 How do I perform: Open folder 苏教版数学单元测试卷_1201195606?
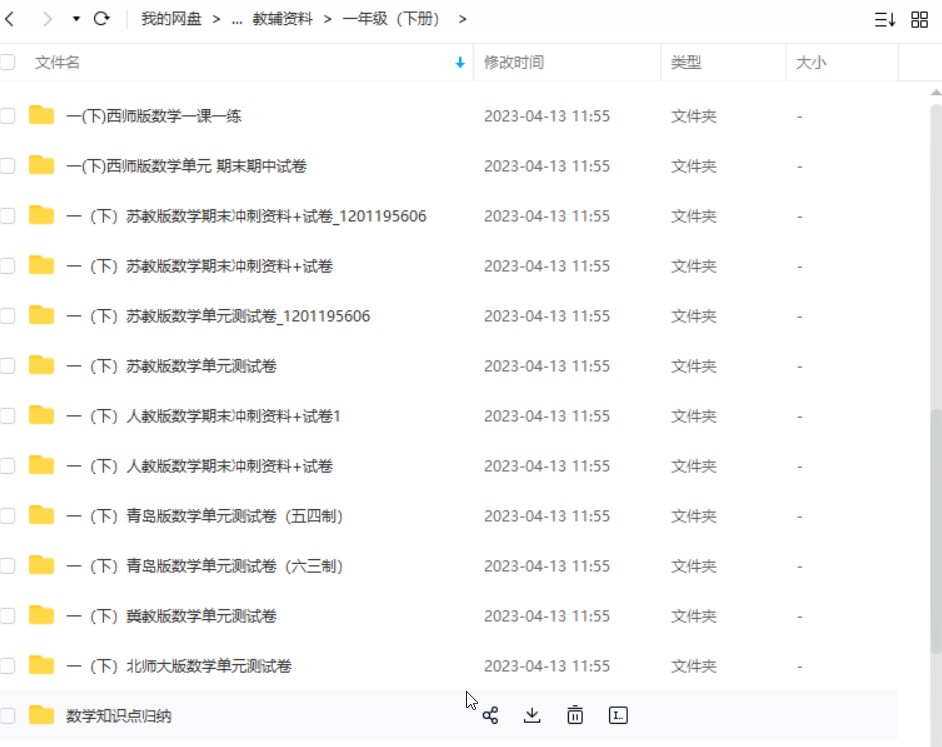218,316
